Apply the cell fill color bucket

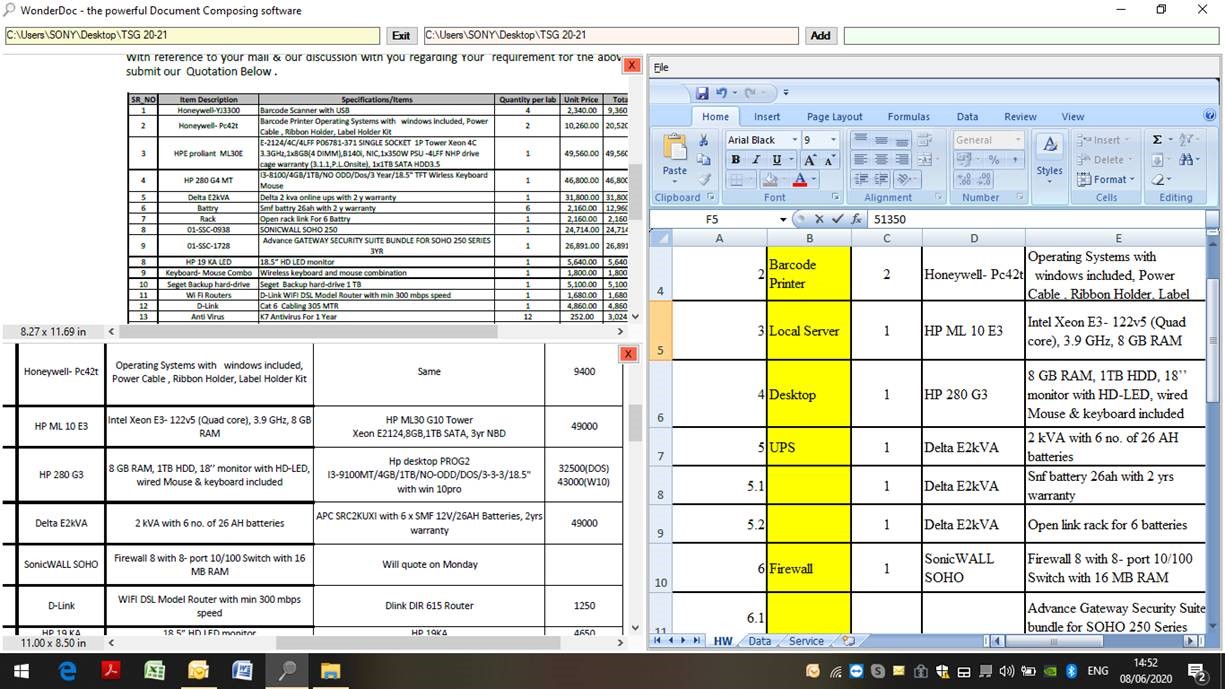(x=769, y=180)
